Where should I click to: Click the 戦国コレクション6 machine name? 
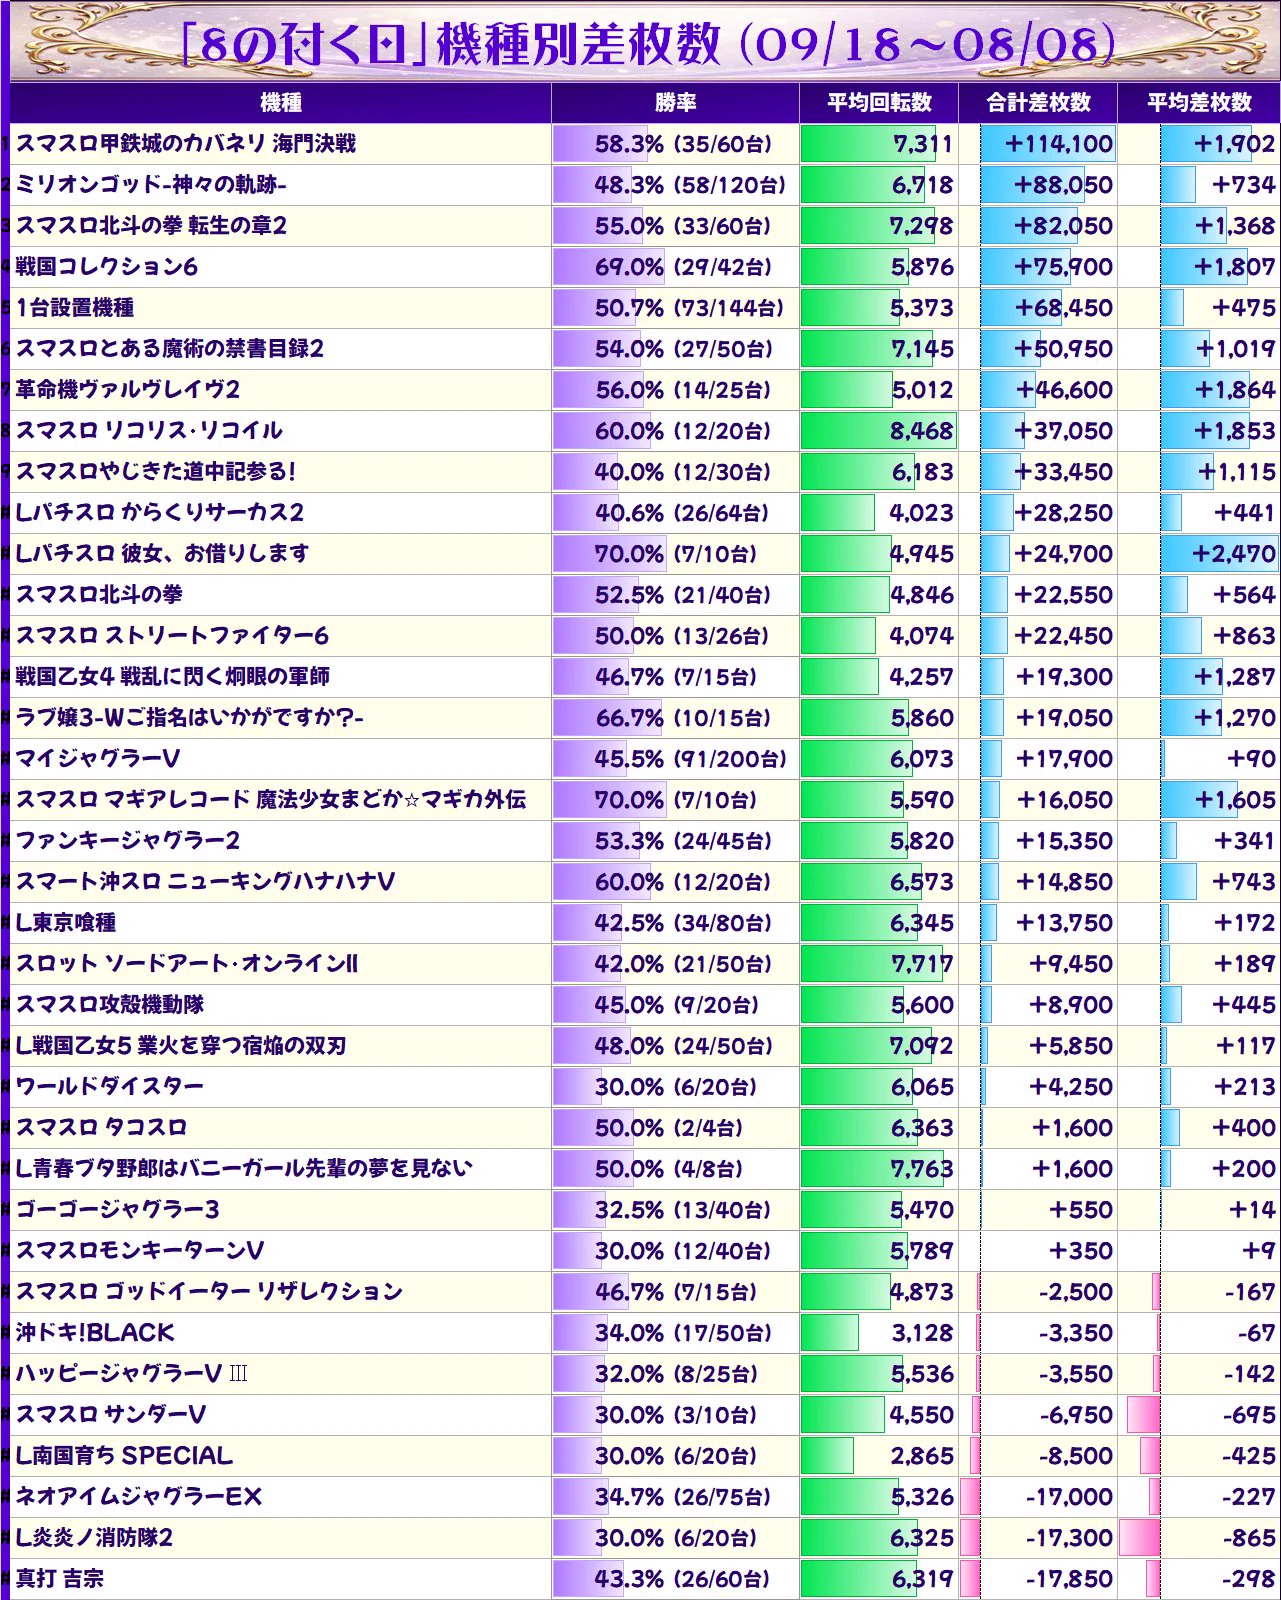click(106, 267)
